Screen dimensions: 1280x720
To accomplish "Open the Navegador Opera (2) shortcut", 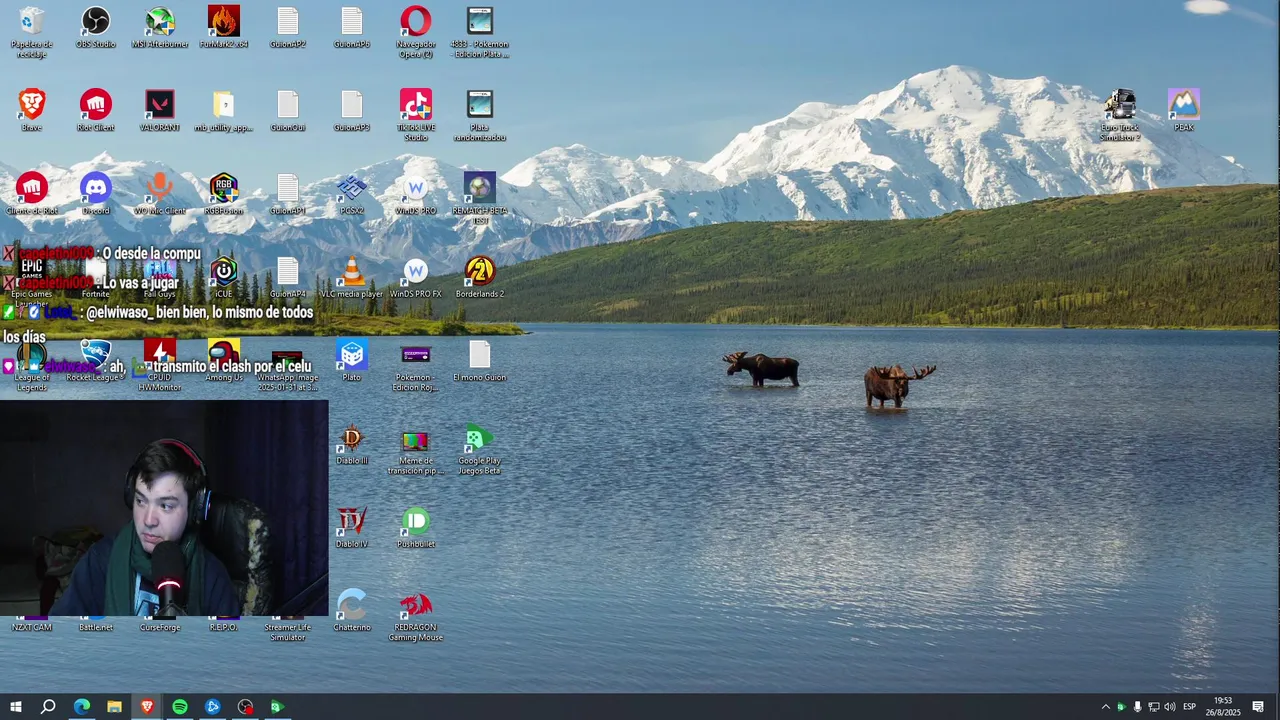I will (x=416, y=32).
